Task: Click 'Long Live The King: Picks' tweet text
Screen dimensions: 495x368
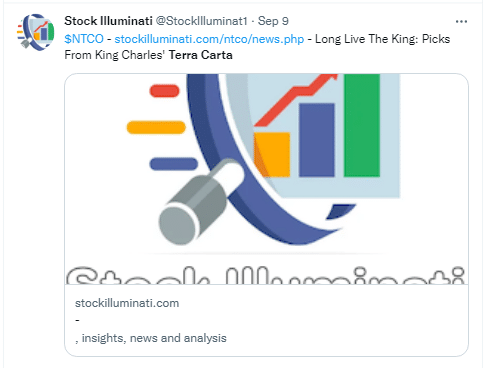Action: [382, 39]
